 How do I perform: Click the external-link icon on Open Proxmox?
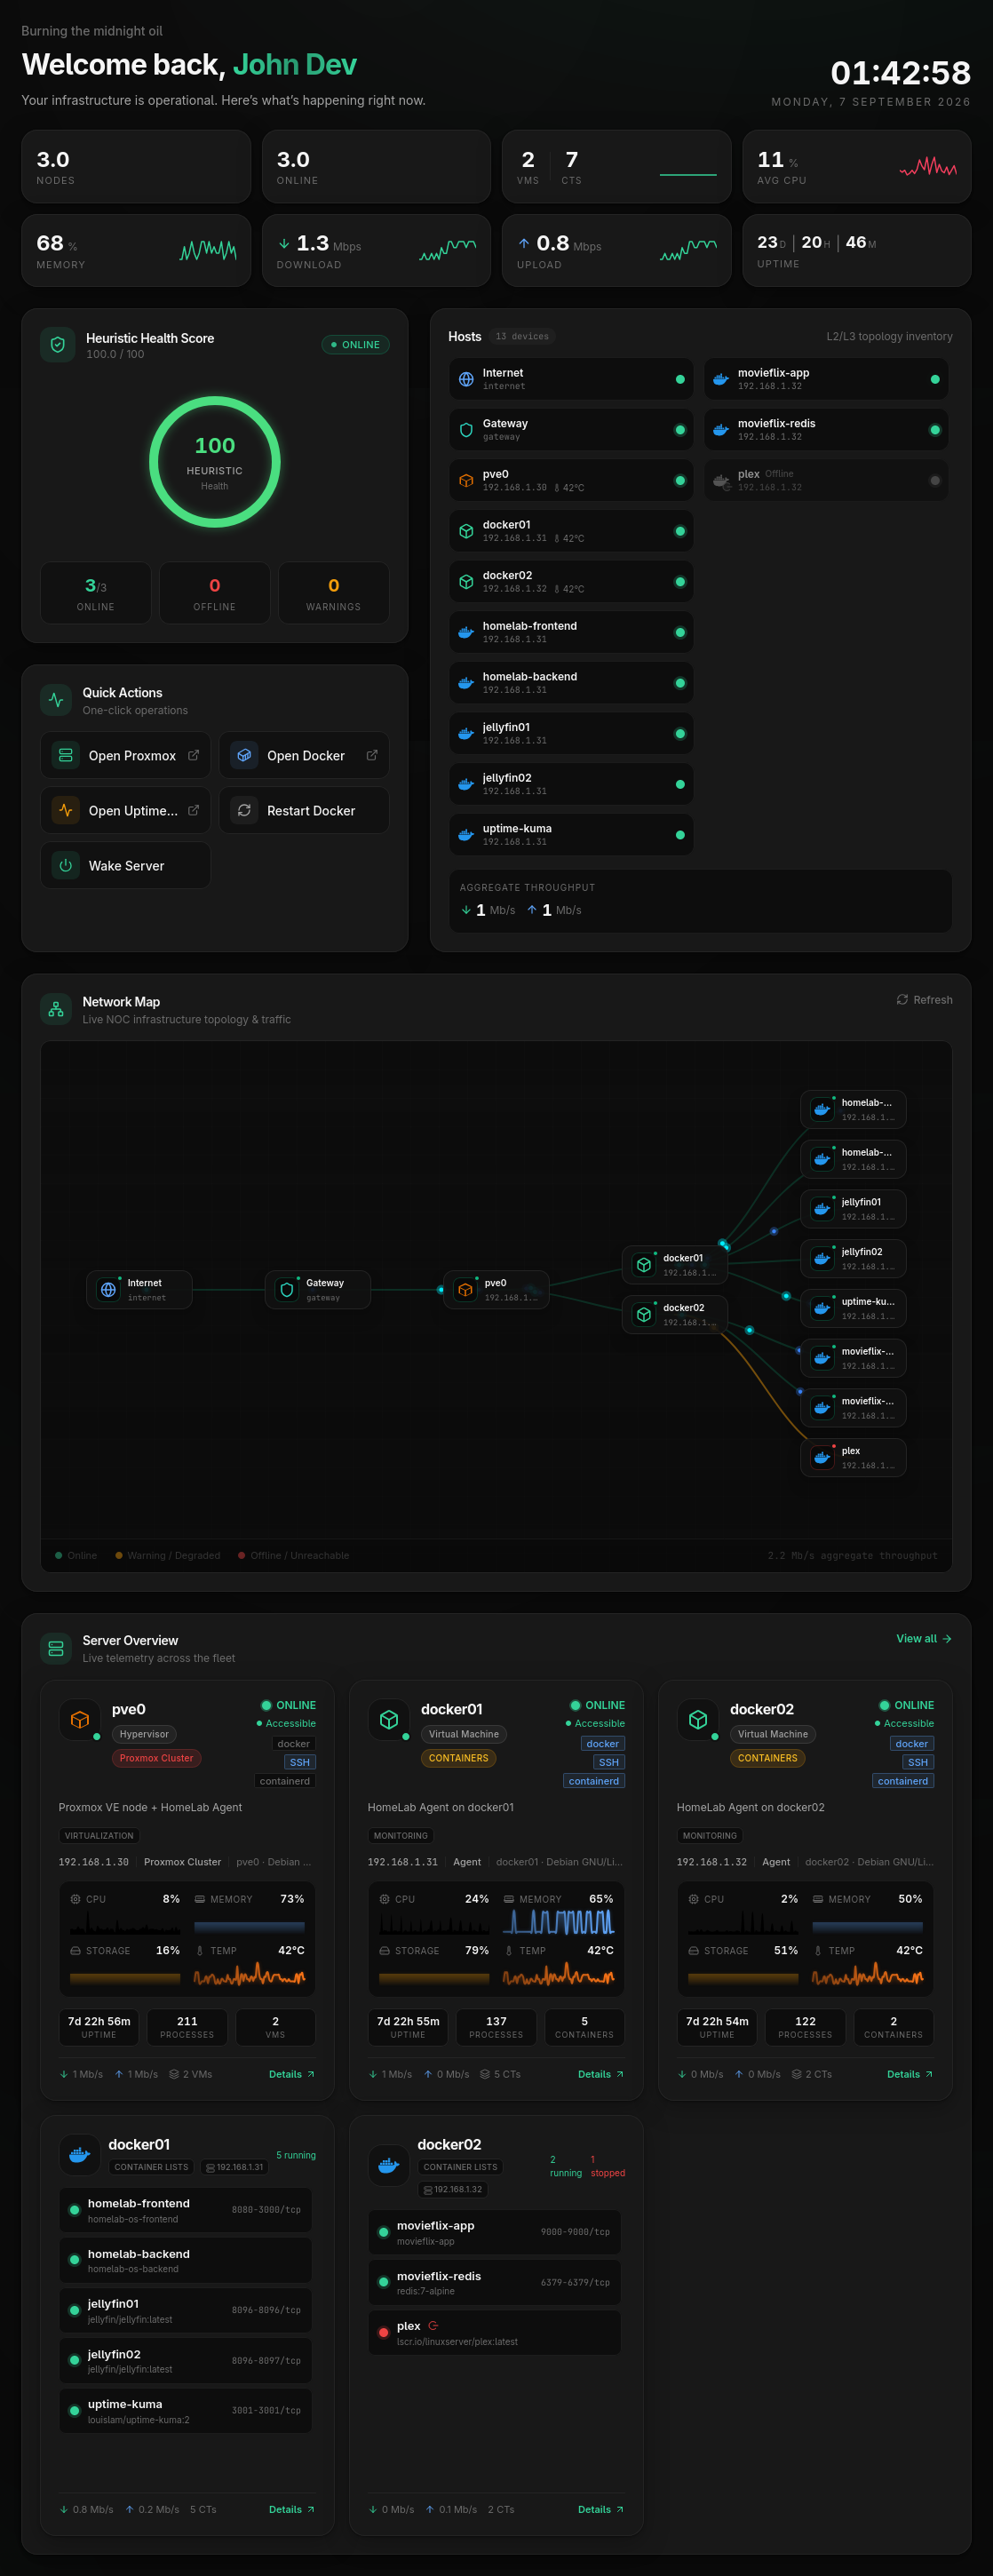click(x=193, y=755)
